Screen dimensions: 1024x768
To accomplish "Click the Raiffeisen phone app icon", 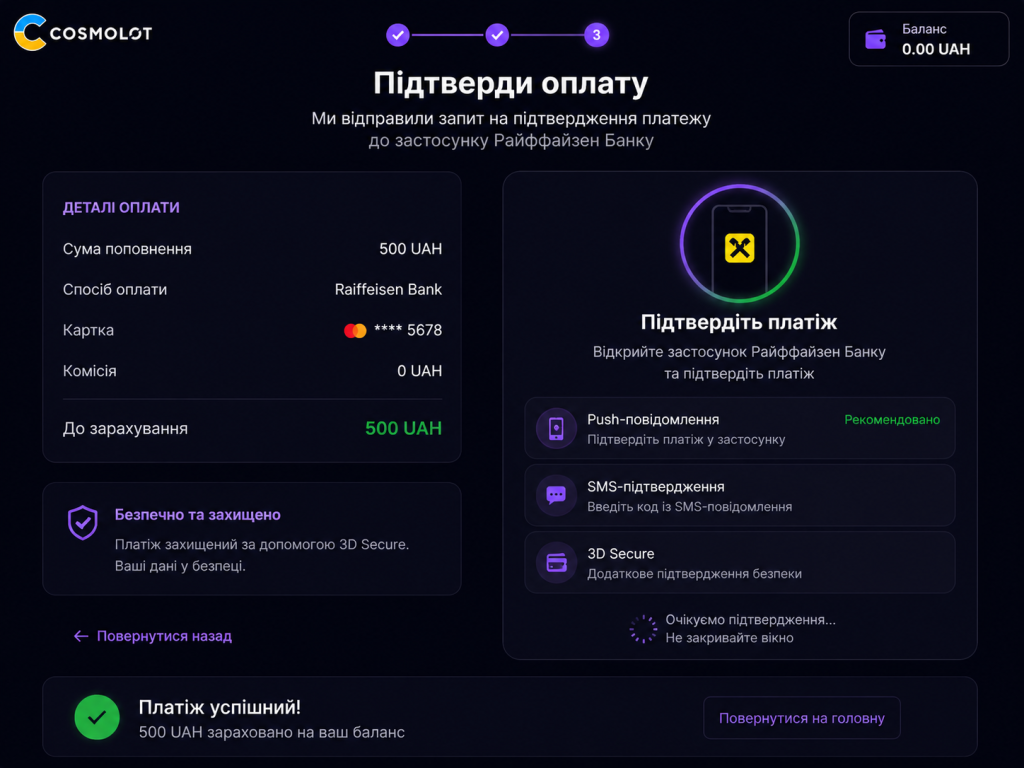I will (739, 248).
